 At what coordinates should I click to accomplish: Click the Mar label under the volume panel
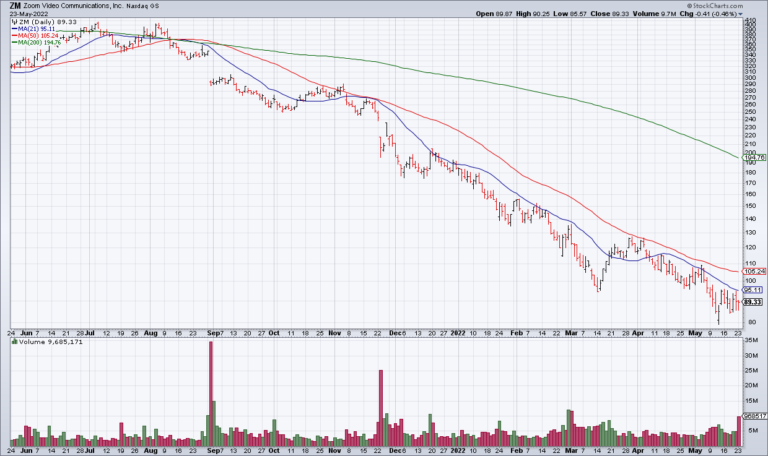tap(571, 450)
